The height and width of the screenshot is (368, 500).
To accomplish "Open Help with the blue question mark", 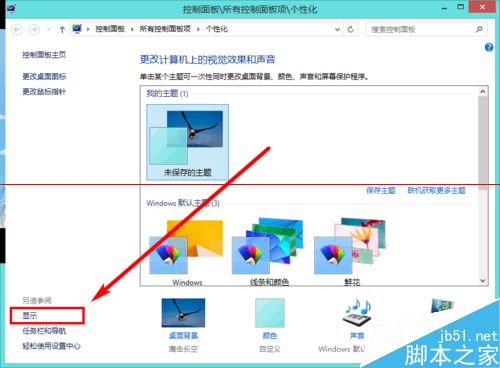I will [x=489, y=47].
